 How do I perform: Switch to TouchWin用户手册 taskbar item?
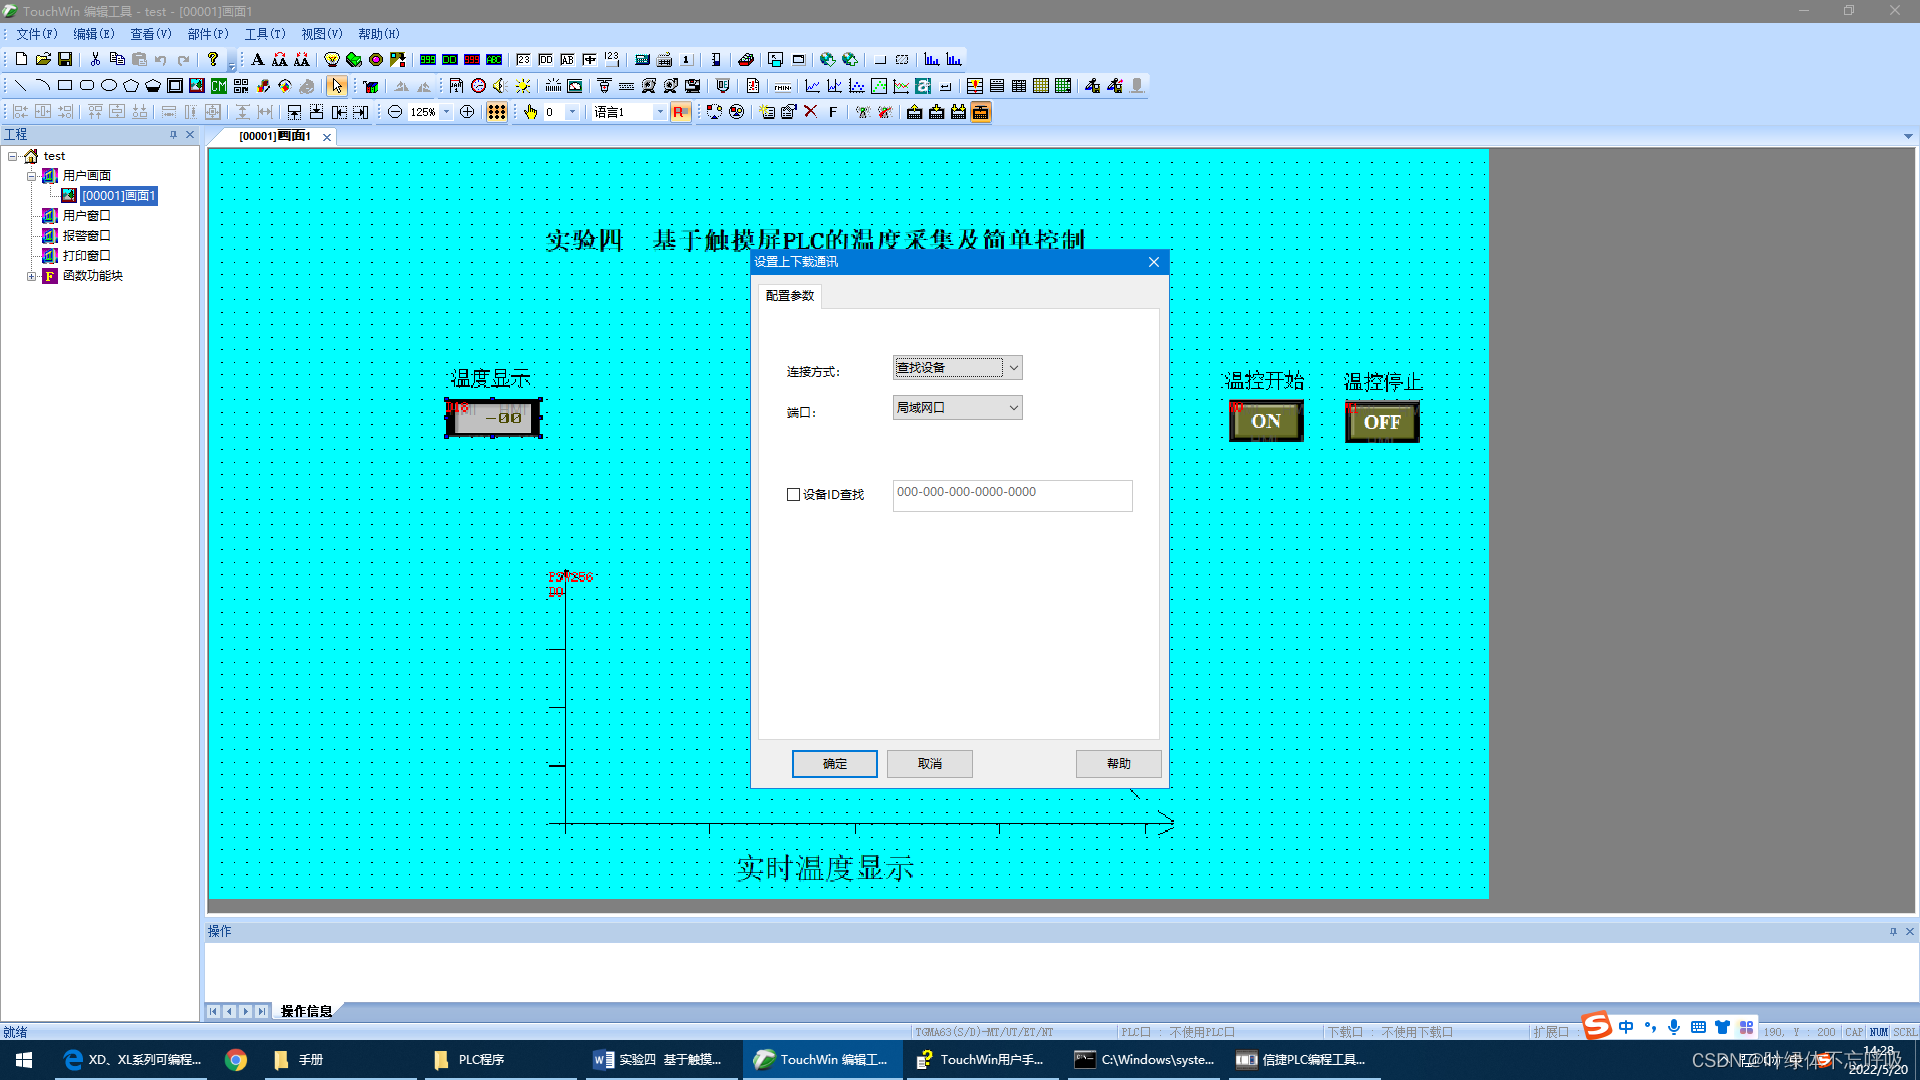click(980, 1060)
